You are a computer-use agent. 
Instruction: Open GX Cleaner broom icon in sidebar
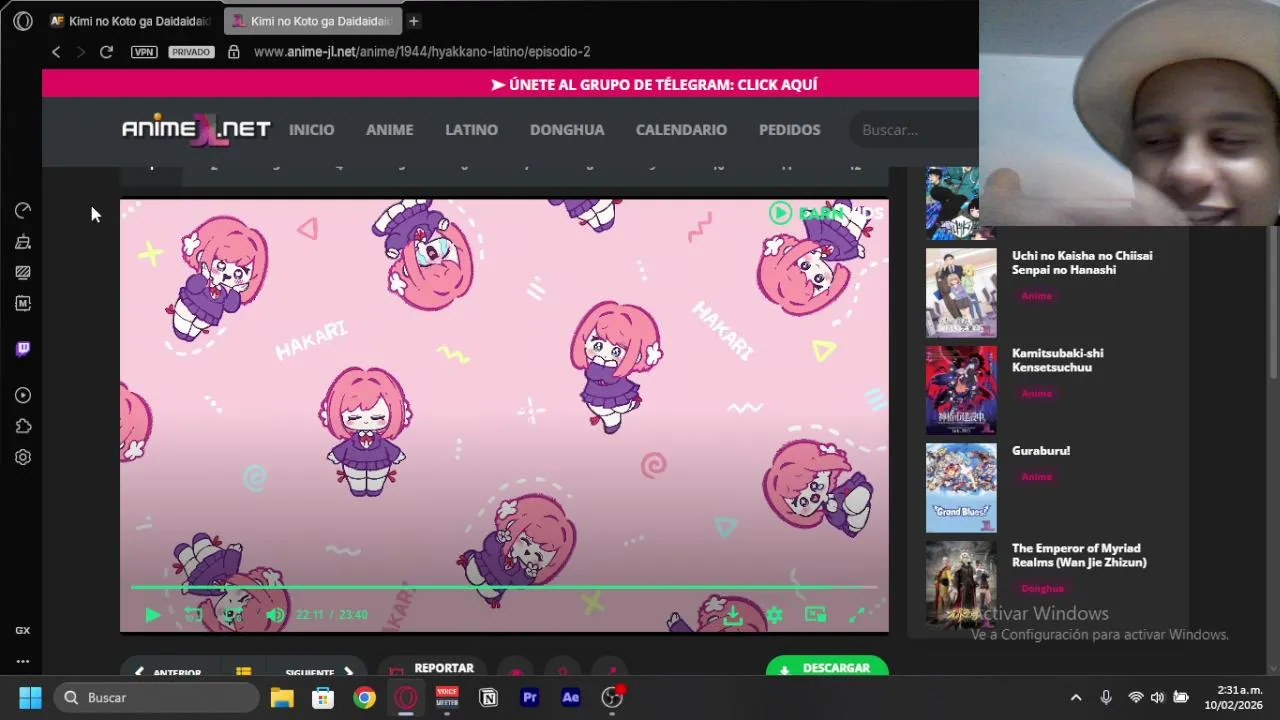22,241
